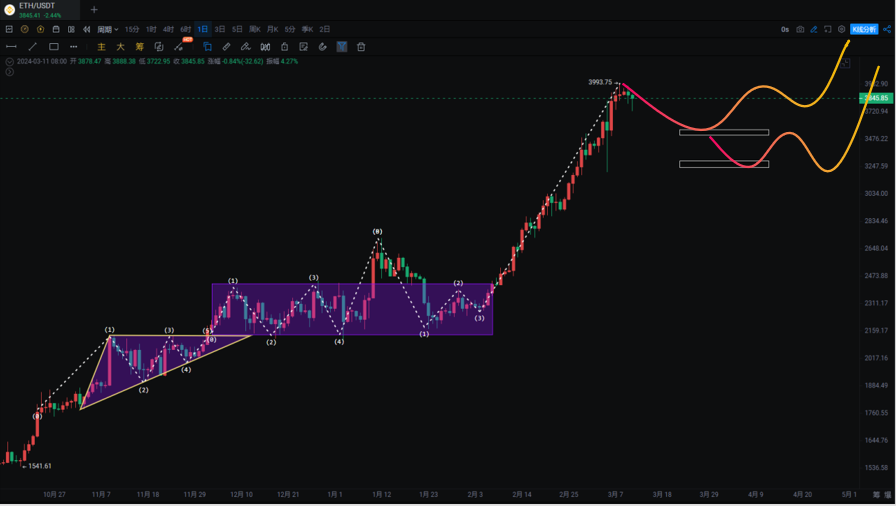Click the split-panes icon in top toolbar
This screenshot has width=896, height=506.
pyautogui.click(x=71, y=29)
